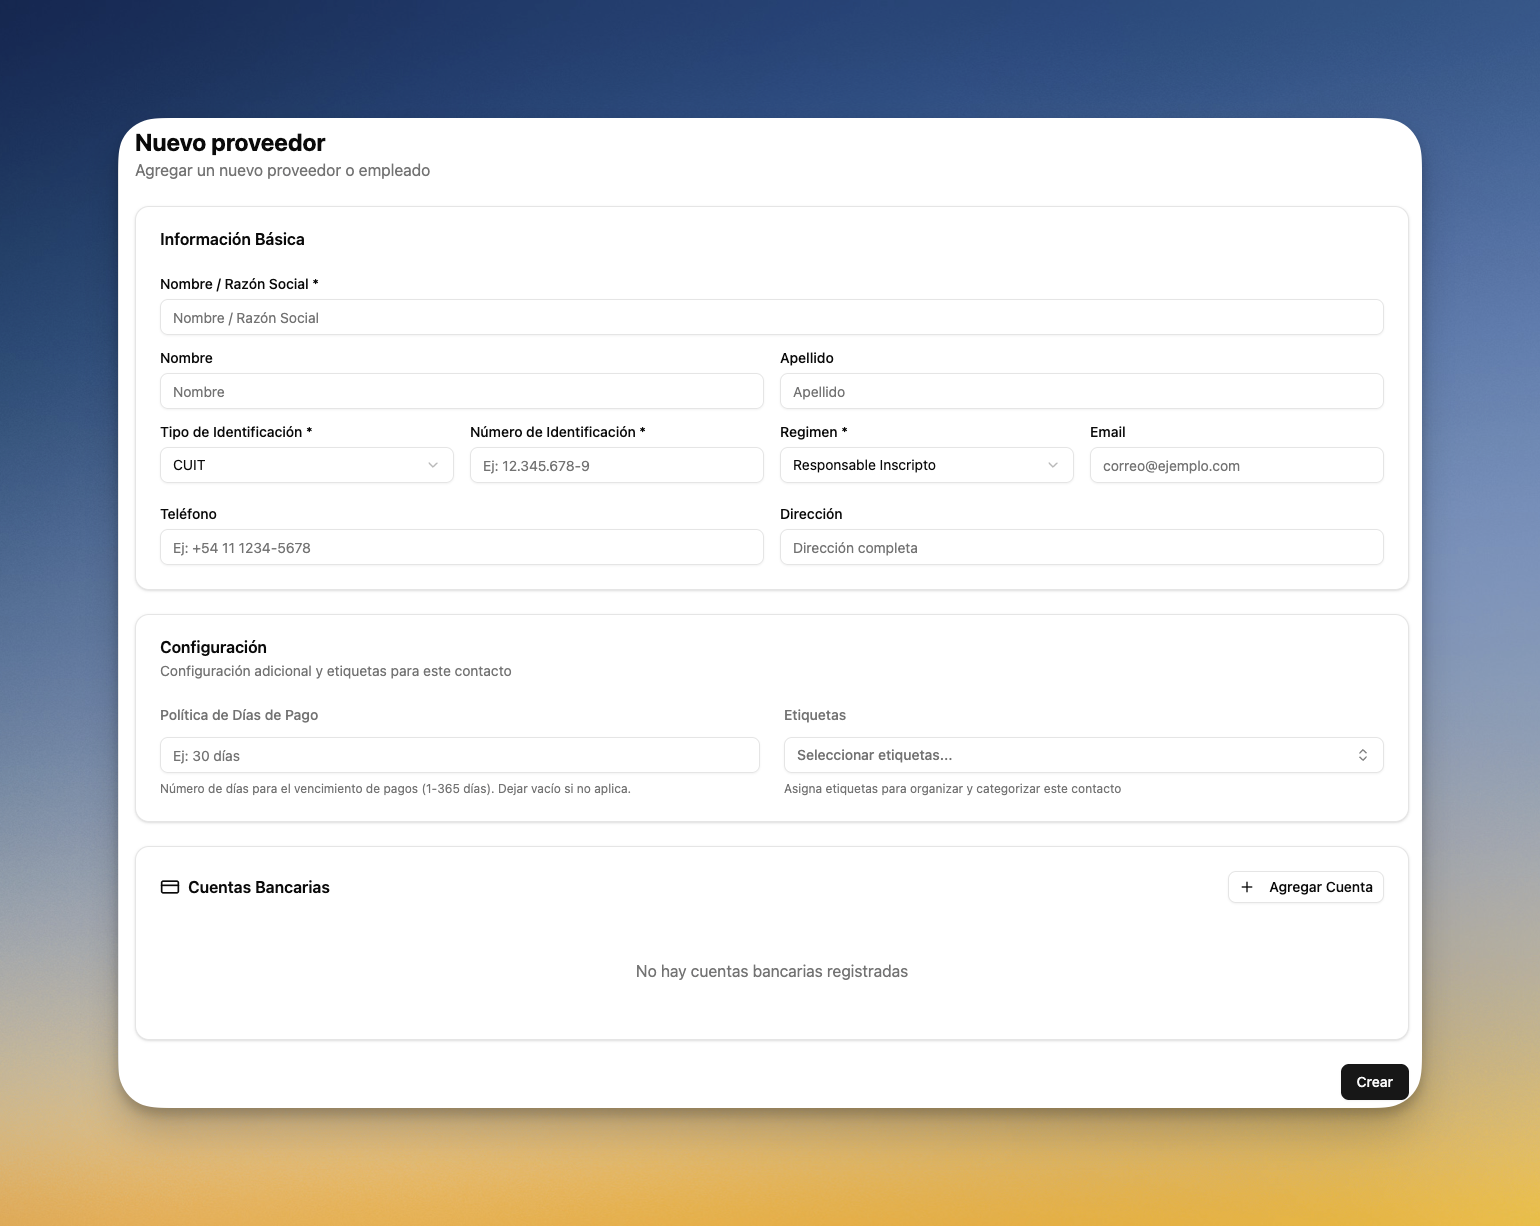Open the Tipo de Identificación CUIT dropdown
The height and width of the screenshot is (1226, 1540).
(306, 465)
